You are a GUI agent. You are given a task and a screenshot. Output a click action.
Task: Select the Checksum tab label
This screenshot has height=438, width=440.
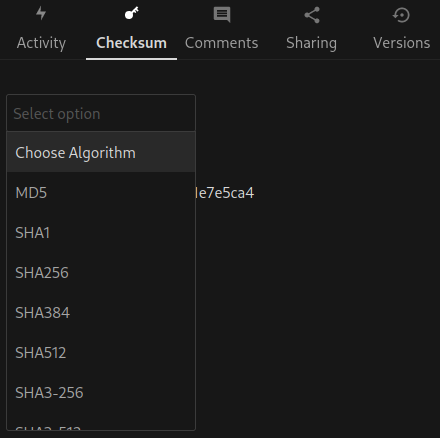(x=131, y=43)
